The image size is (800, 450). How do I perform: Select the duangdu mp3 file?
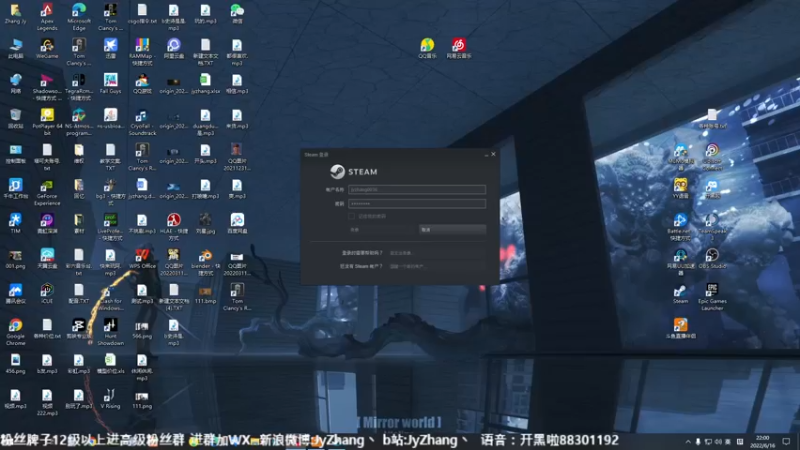(x=205, y=122)
